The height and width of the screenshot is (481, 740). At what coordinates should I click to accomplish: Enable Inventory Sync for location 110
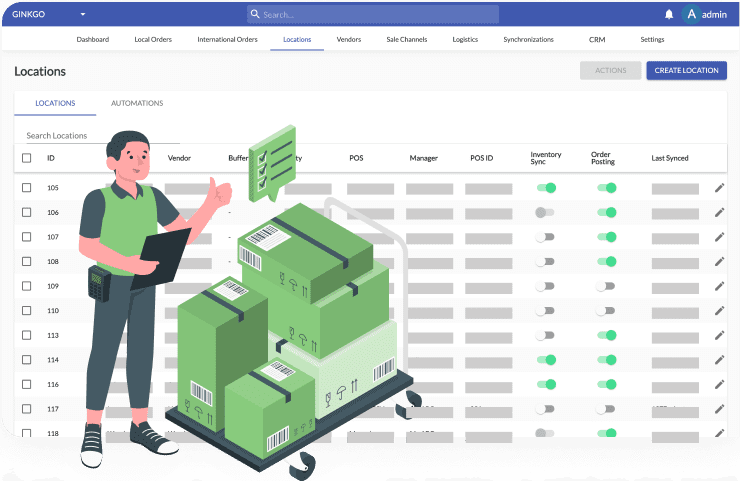click(x=545, y=311)
